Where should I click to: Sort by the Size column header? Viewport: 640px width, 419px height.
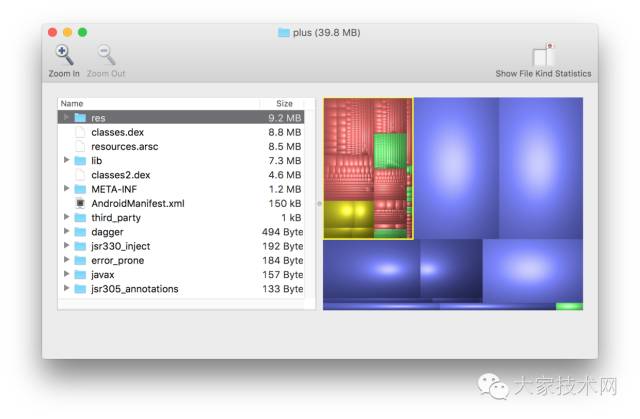(x=284, y=104)
